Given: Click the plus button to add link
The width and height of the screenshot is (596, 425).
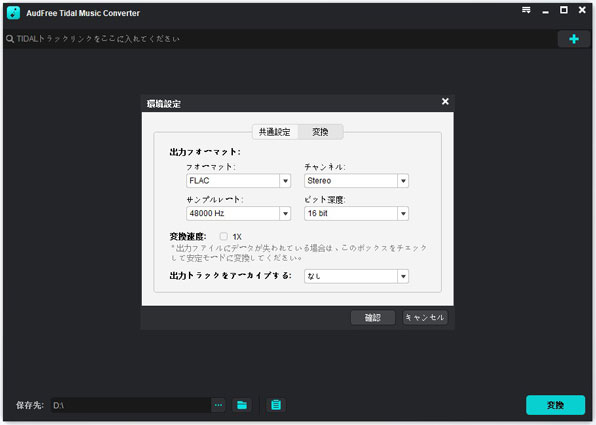Looking at the screenshot, I should 574,39.
